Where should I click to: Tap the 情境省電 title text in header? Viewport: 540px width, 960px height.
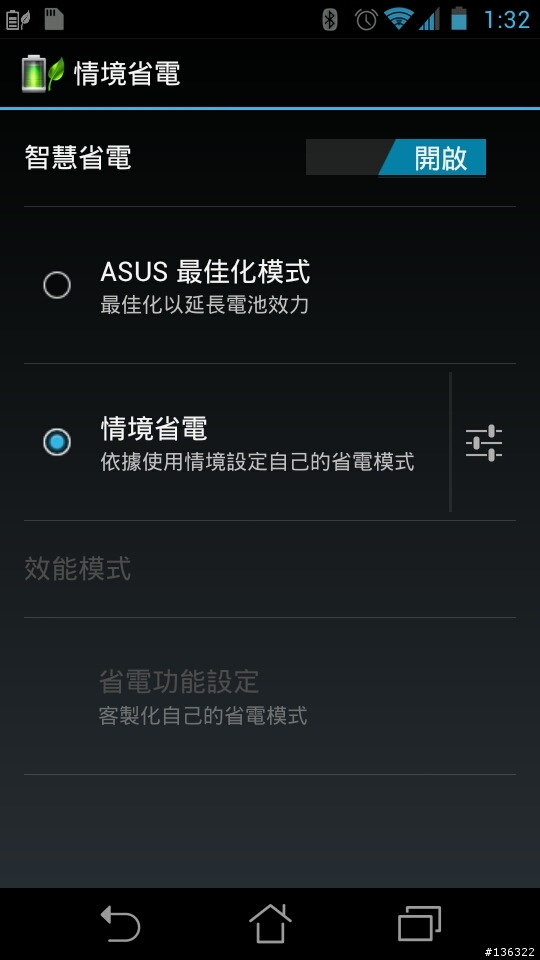coord(127,74)
